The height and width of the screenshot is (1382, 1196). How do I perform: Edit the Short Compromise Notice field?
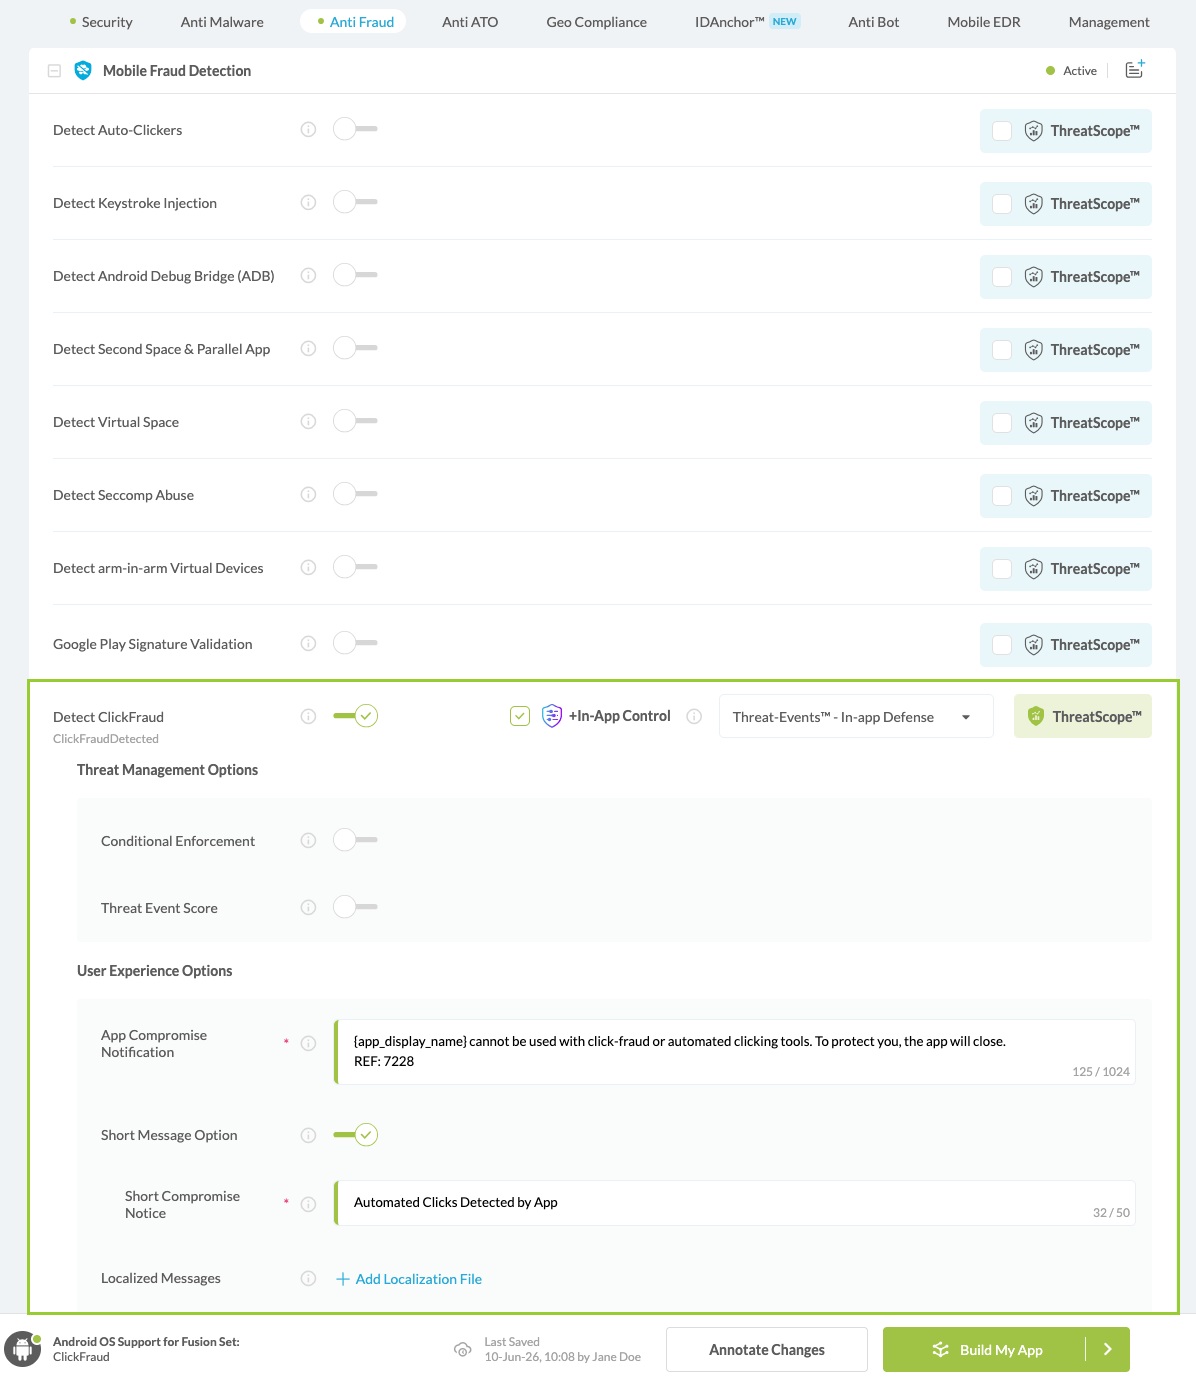tap(735, 1203)
